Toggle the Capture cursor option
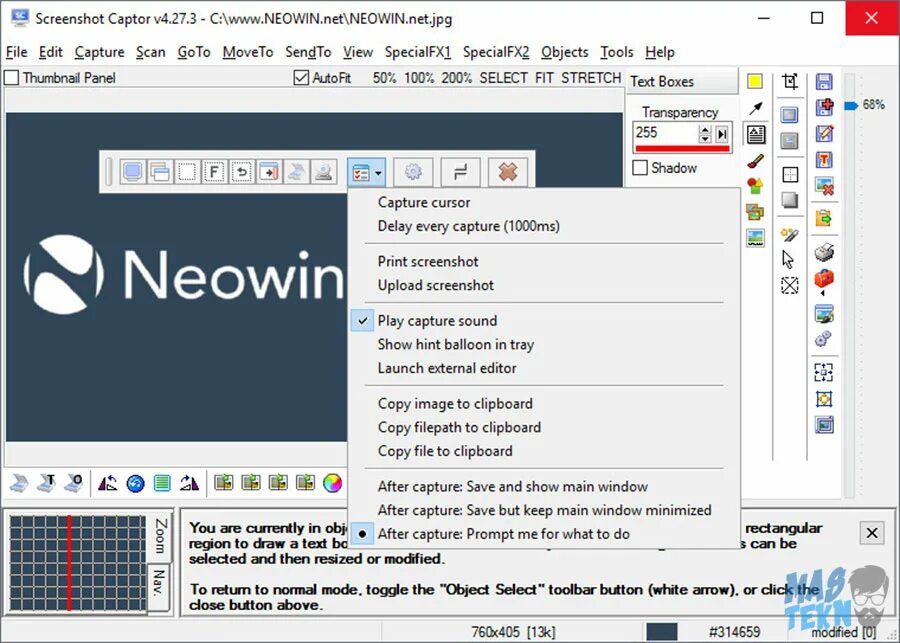Image resolution: width=900 pixels, height=643 pixels. coord(544,202)
